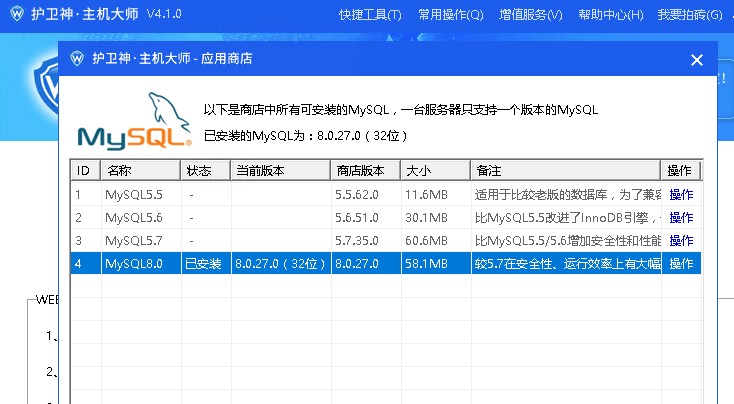The image size is (734, 404).
Task: Click 操作 link for MySQL5.5
Action: click(681, 194)
